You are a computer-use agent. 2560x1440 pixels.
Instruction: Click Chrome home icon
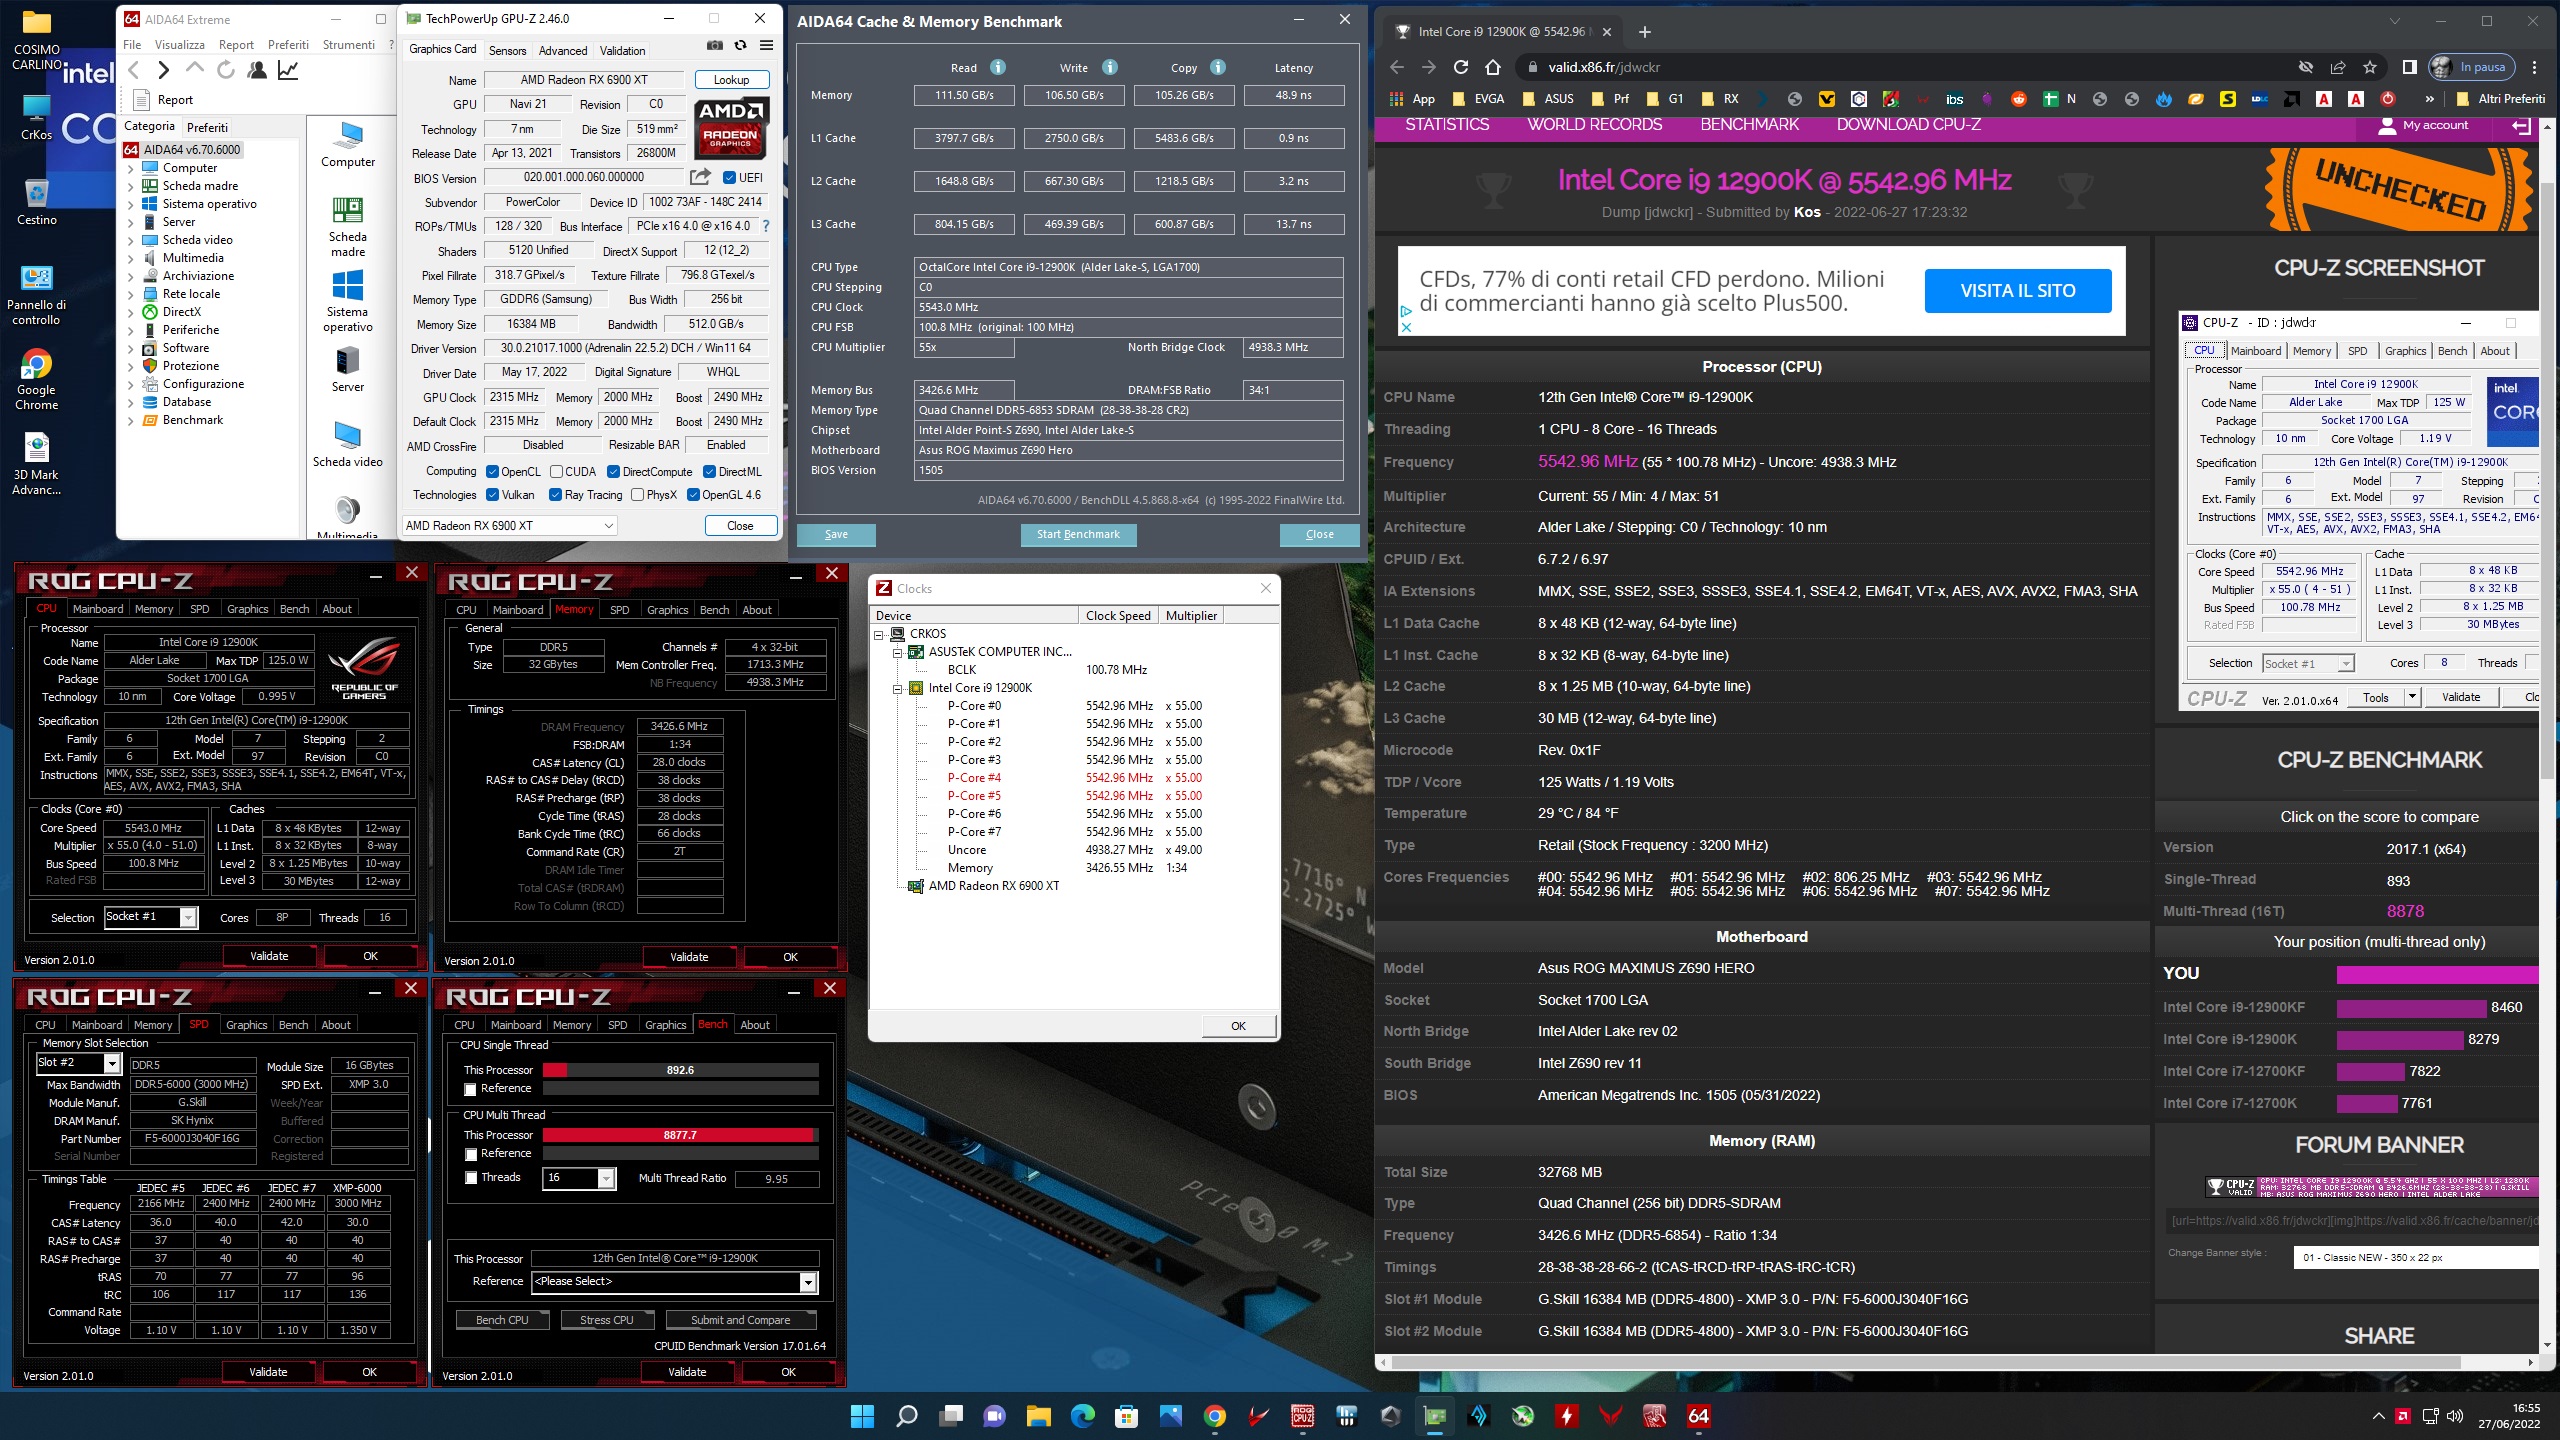coord(1493,67)
